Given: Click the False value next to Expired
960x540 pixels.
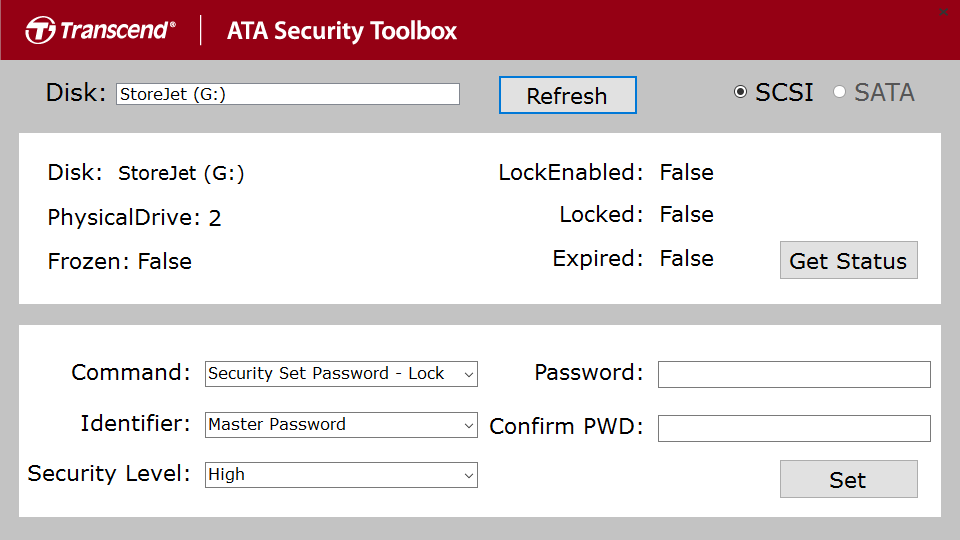Looking at the screenshot, I should pos(686,258).
